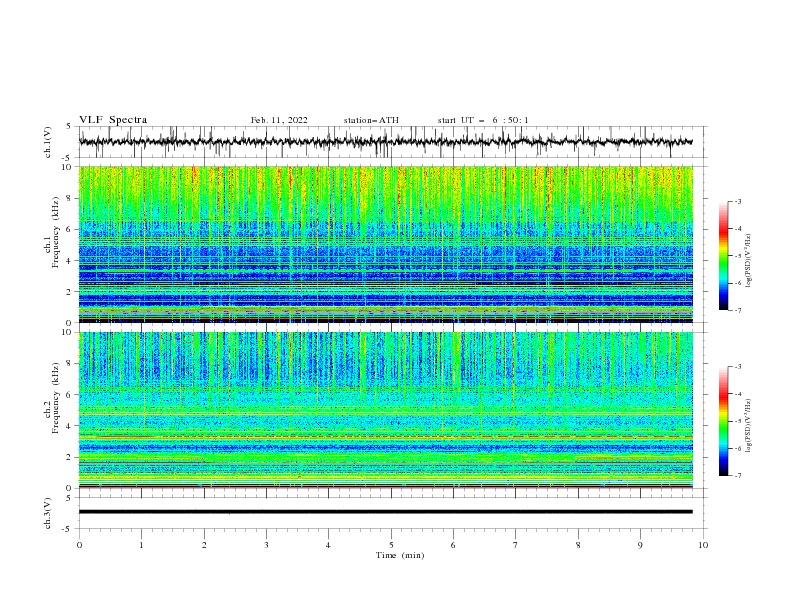
Task: Select the "start UT = 6 :50: 1" label
Action: click(x=483, y=120)
